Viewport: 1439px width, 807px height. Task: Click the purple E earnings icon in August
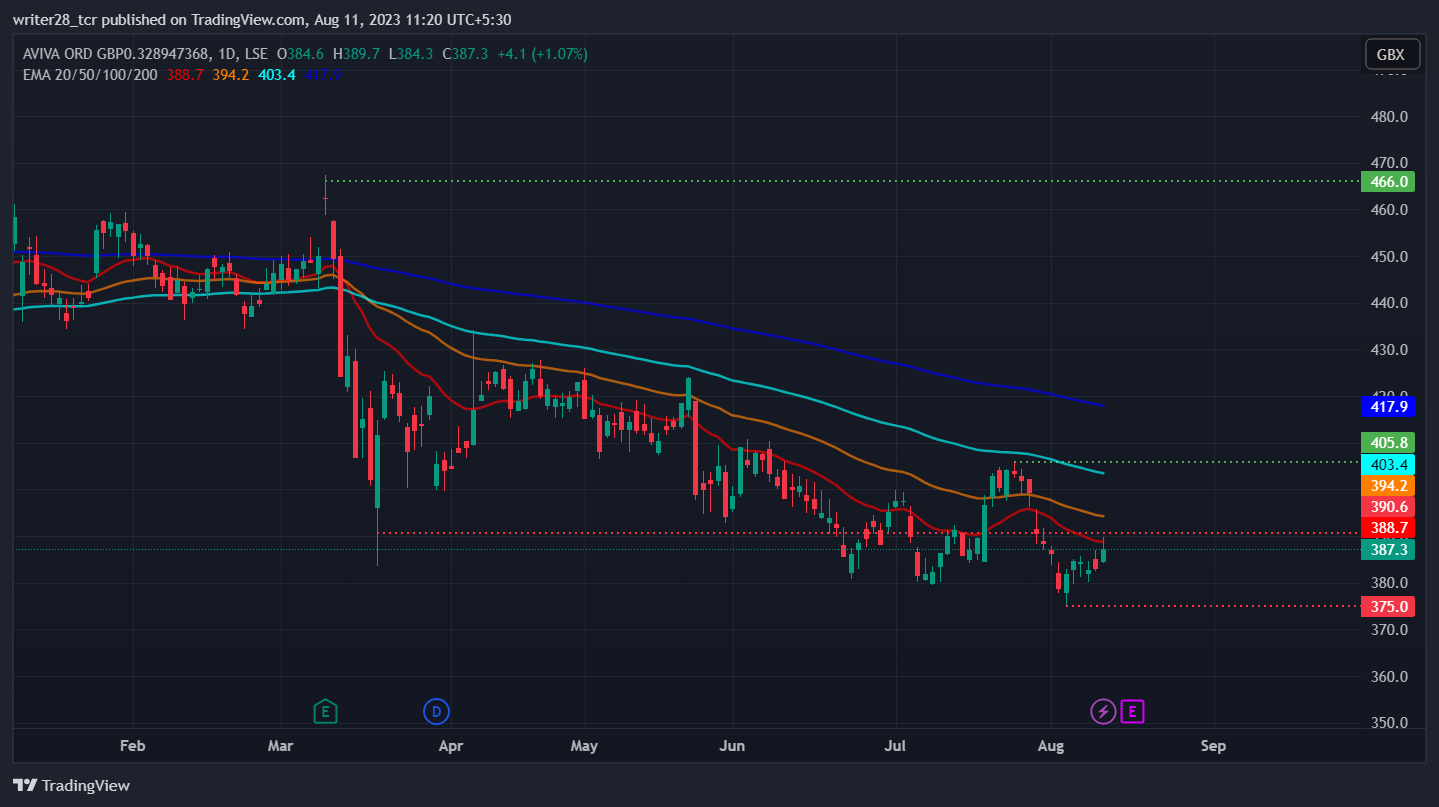1132,712
